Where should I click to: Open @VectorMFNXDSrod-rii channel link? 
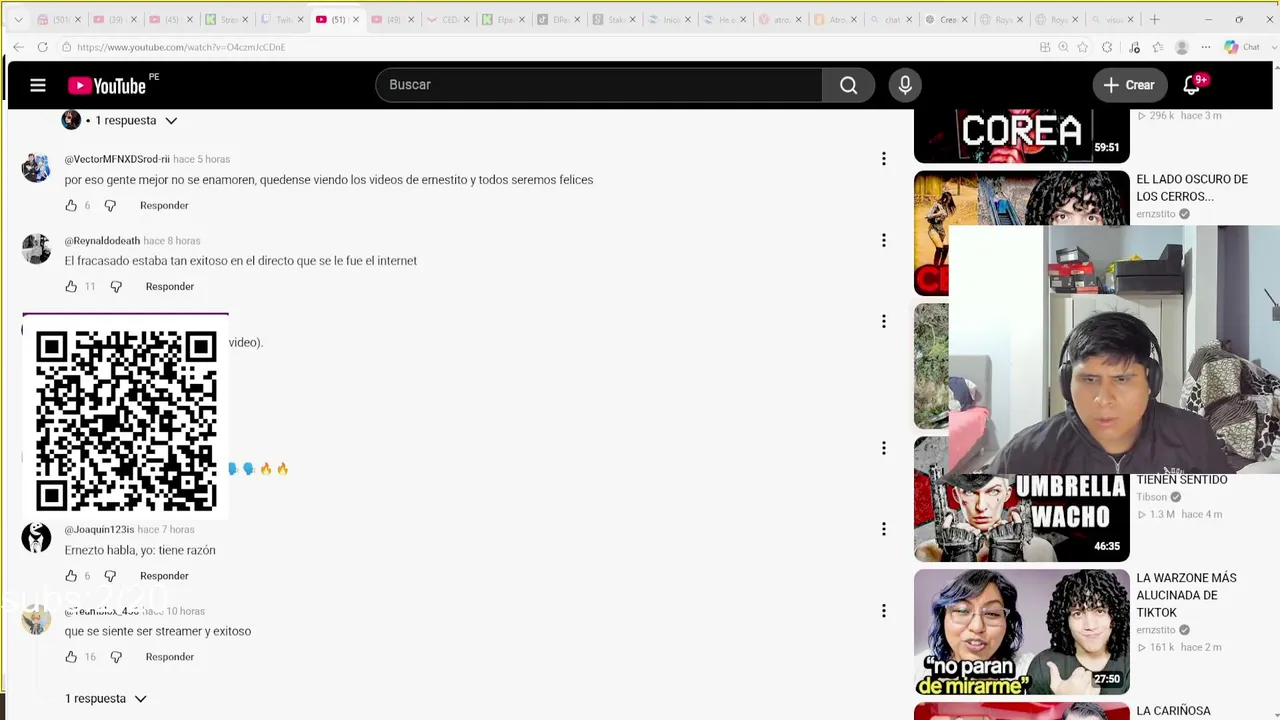117,159
